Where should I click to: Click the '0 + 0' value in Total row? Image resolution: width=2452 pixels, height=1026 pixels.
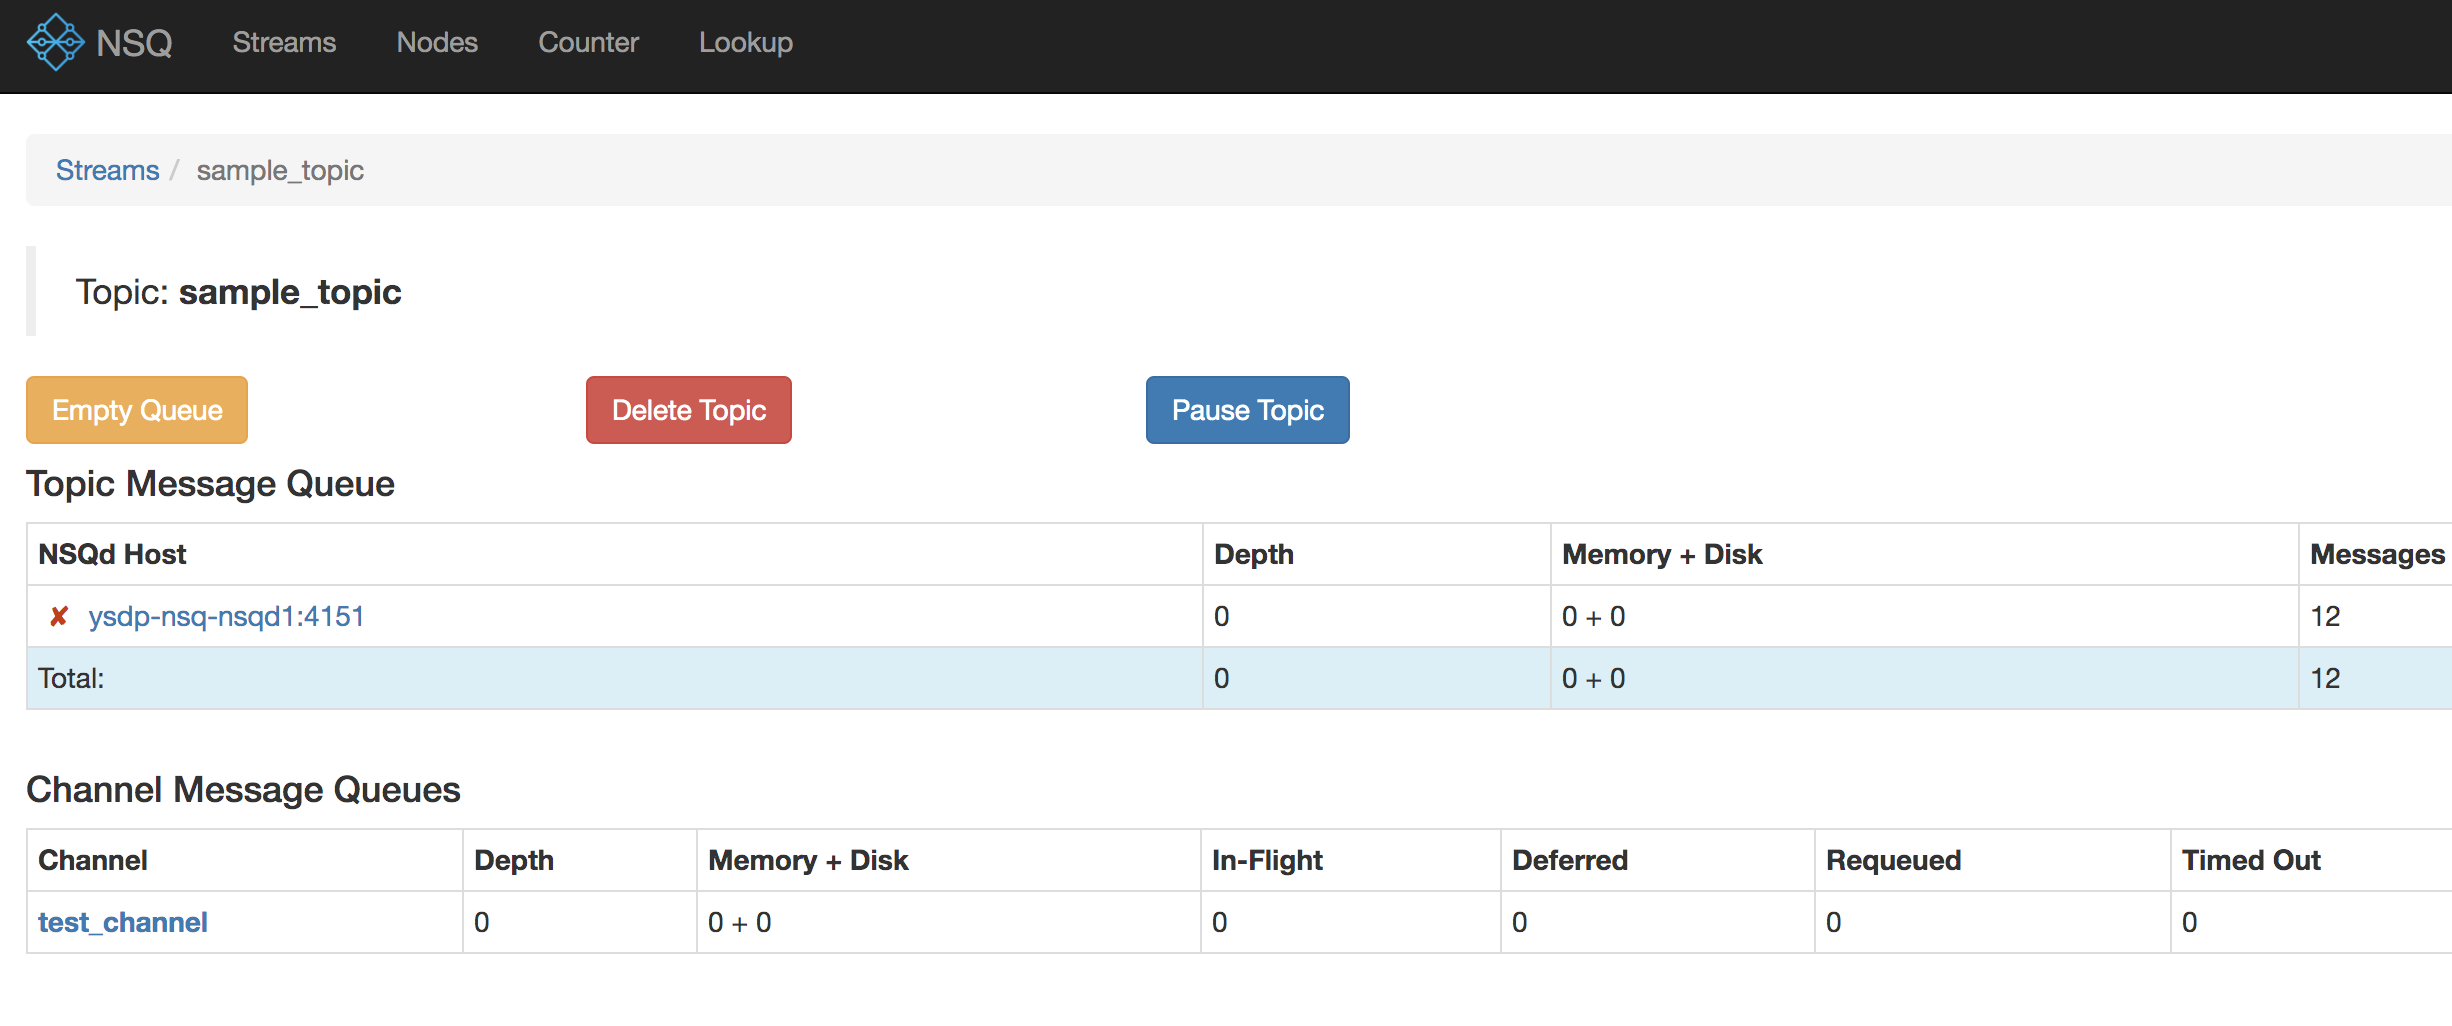1594,678
